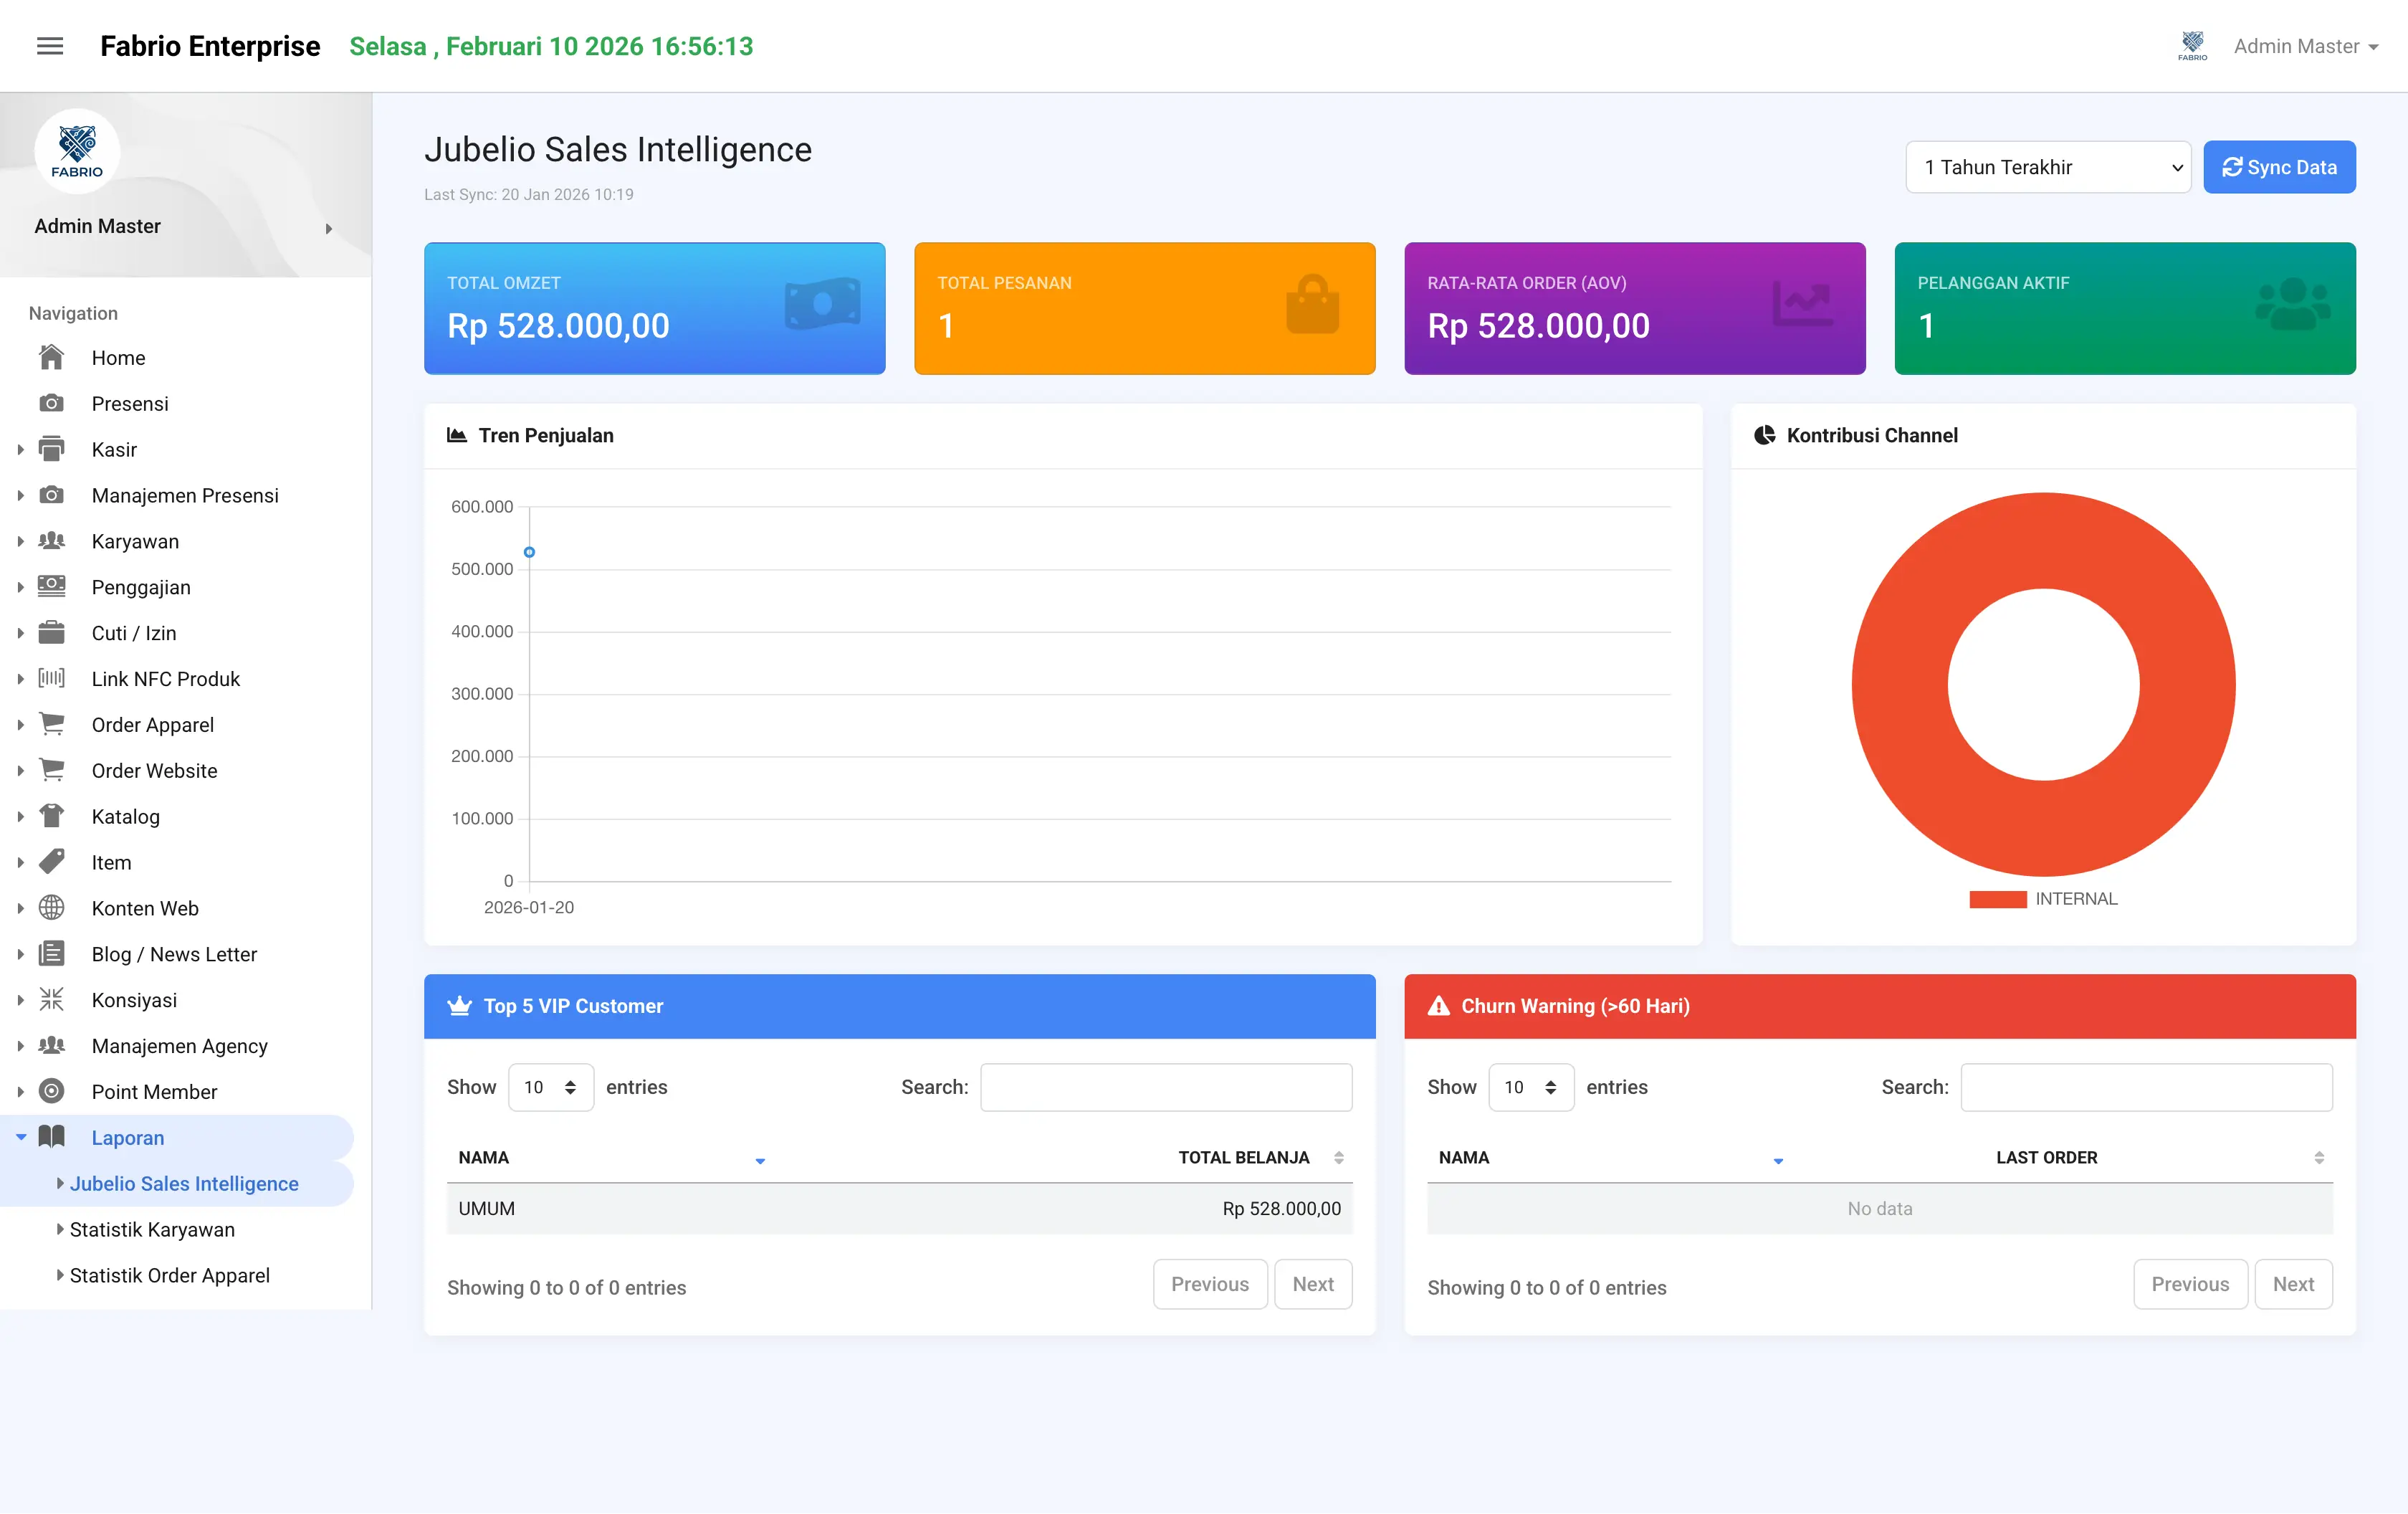Click Next in VIP Customer table
The height and width of the screenshot is (1514, 2408).
1313,1284
